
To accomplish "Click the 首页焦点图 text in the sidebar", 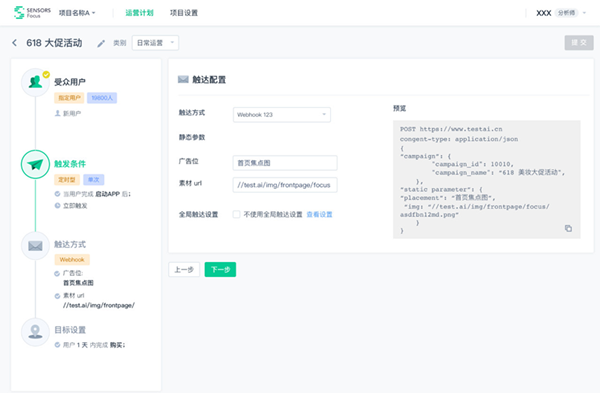I will (x=78, y=283).
